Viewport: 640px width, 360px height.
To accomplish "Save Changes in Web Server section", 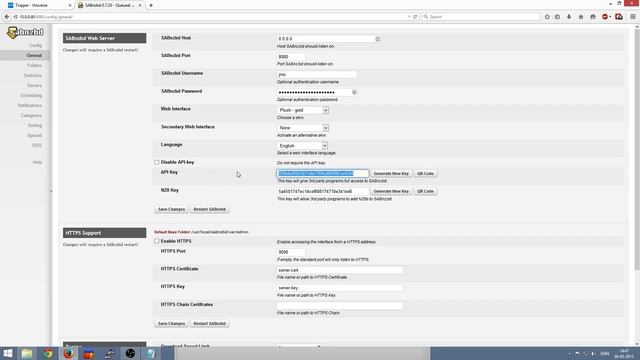I will click(171, 209).
